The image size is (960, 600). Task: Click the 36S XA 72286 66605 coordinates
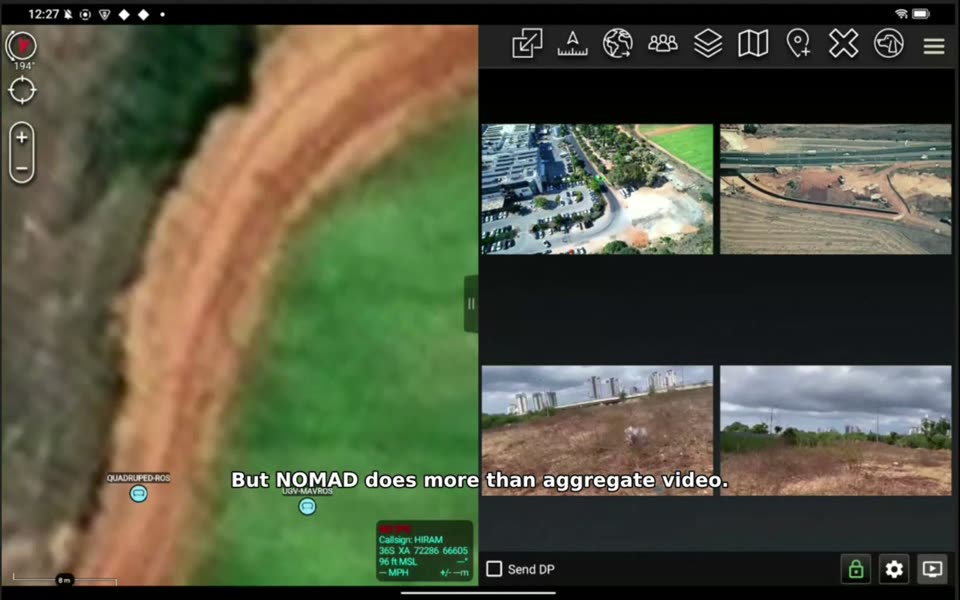[x=423, y=551]
